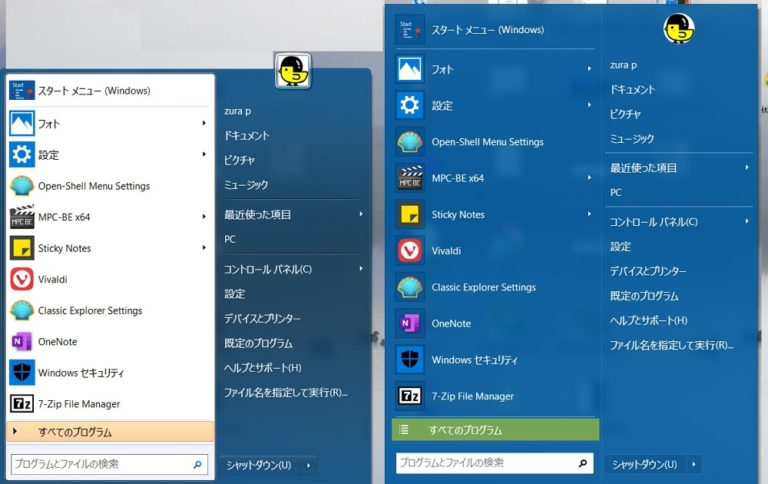Launch 7-Zip File Manager icon in right blue menu

(409, 396)
